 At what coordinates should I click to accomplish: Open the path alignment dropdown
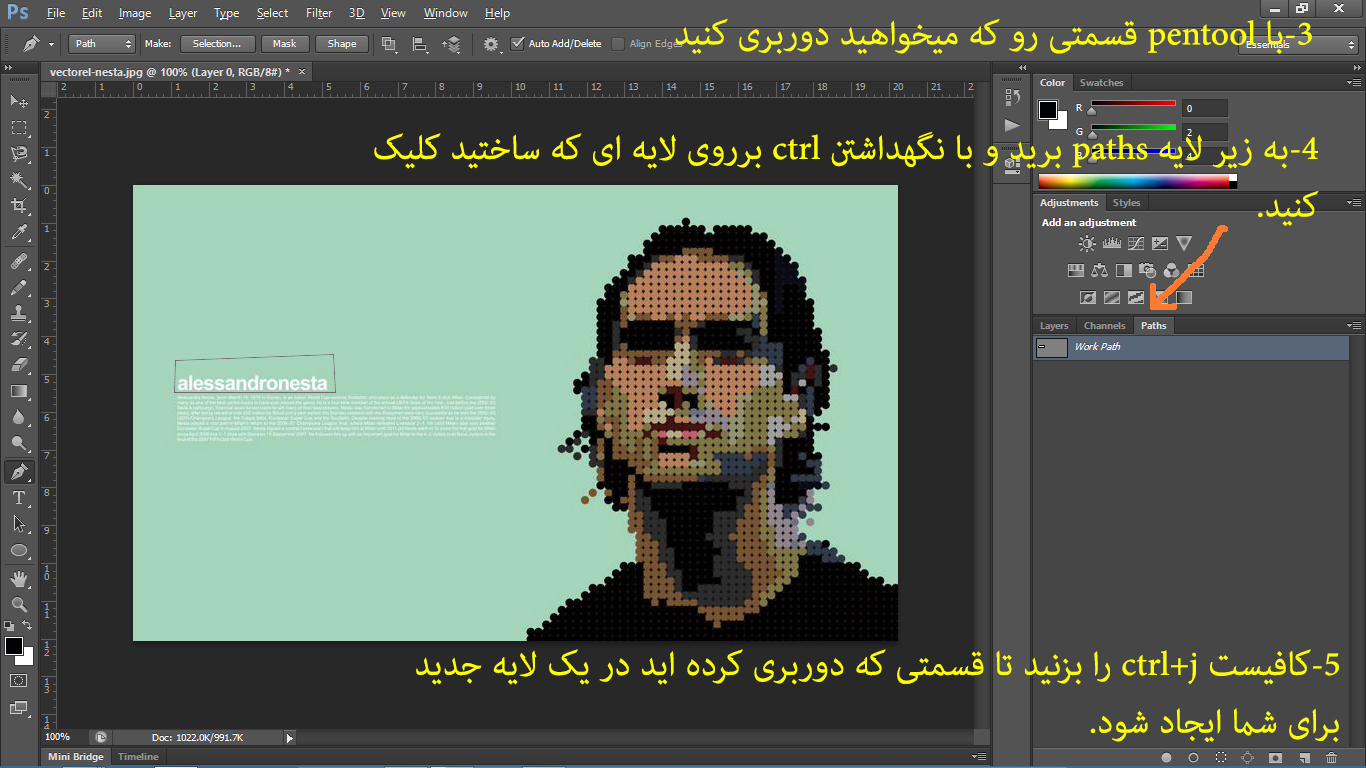point(420,44)
